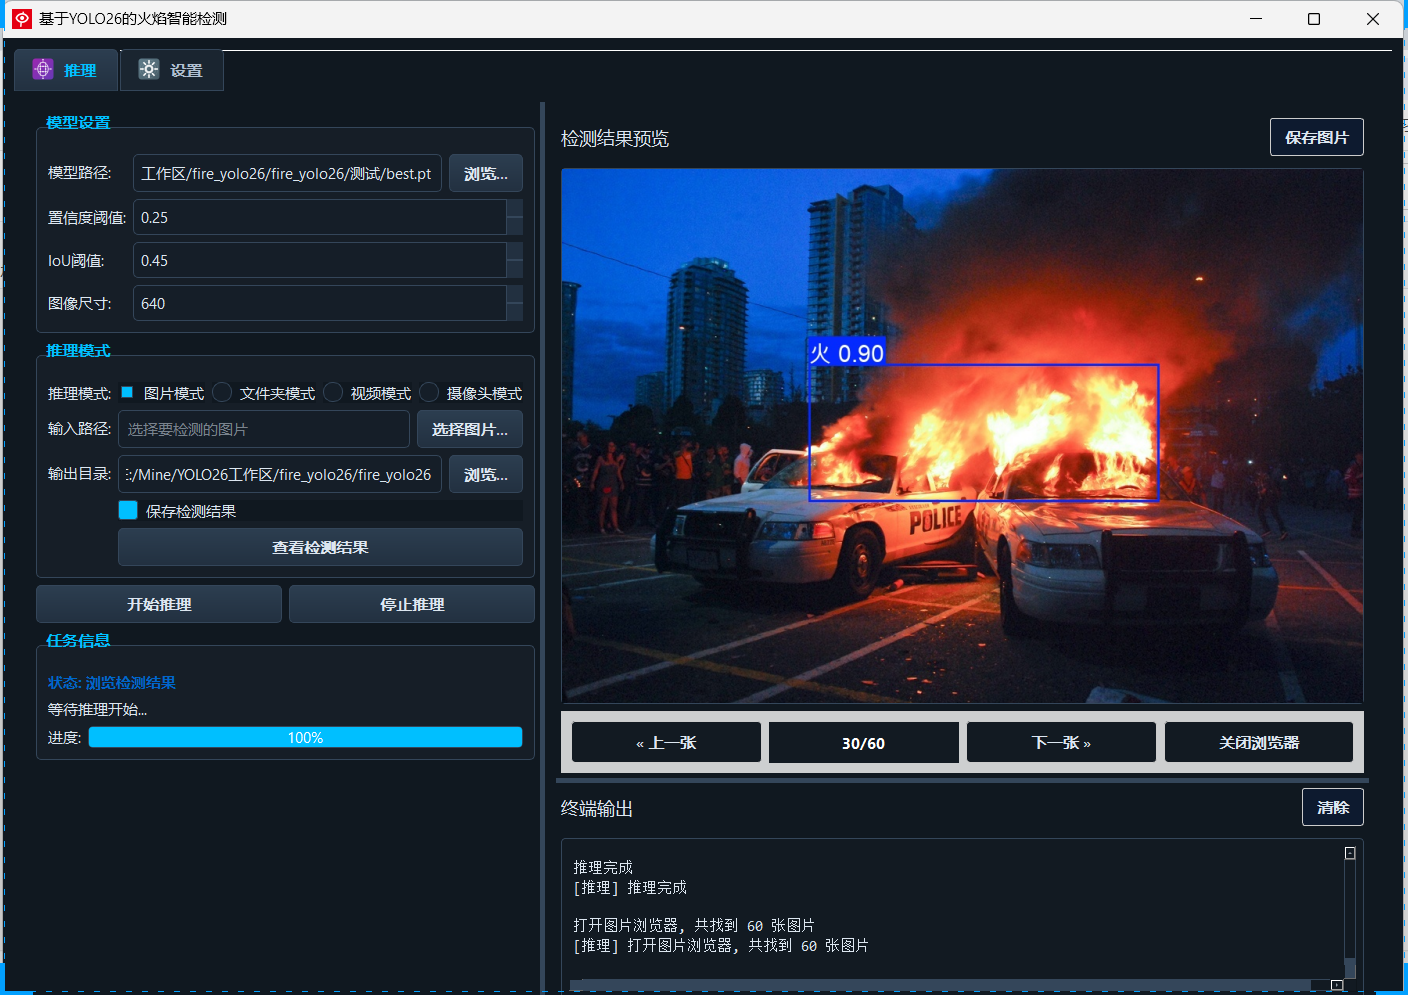Click the gear icon on 设置 tab
Viewport: 1408px width, 995px height.
click(149, 69)
